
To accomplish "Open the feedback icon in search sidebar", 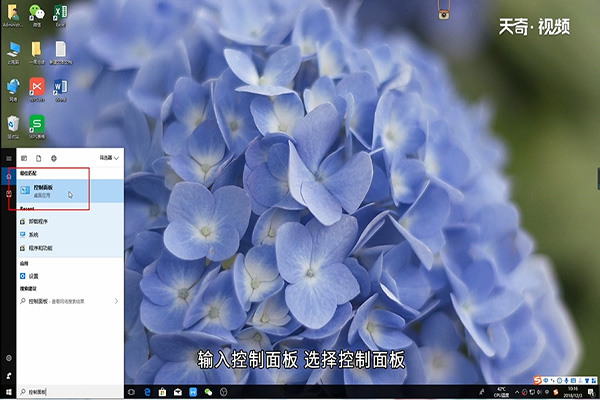I will click(8, 376).
